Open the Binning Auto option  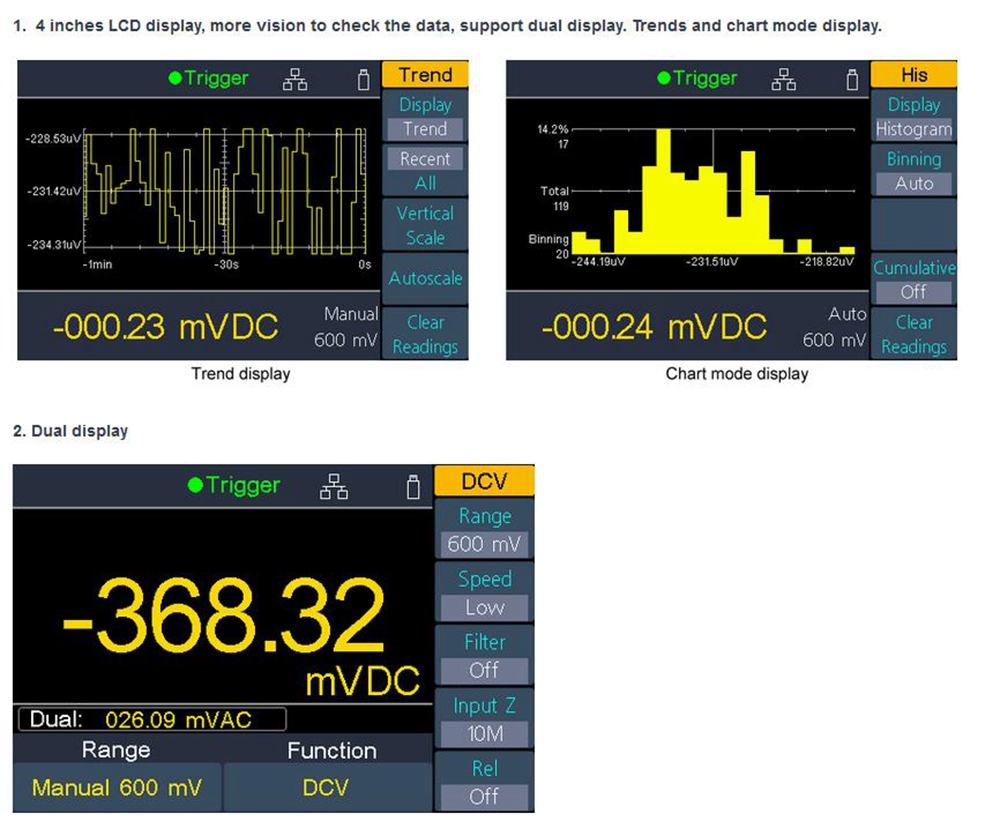pos(914,171)
